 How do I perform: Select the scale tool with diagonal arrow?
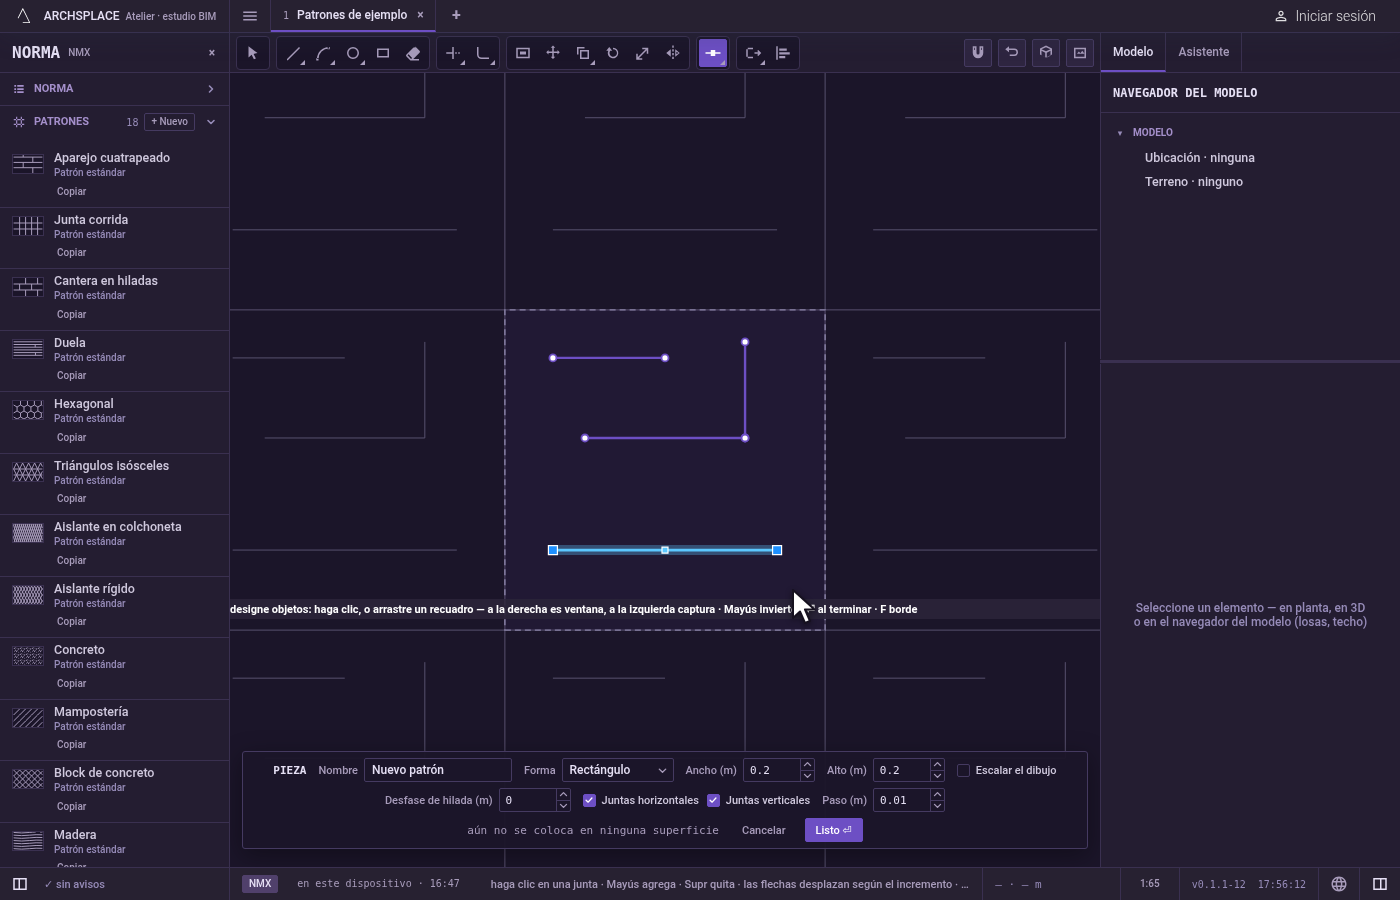click(643, 53)
